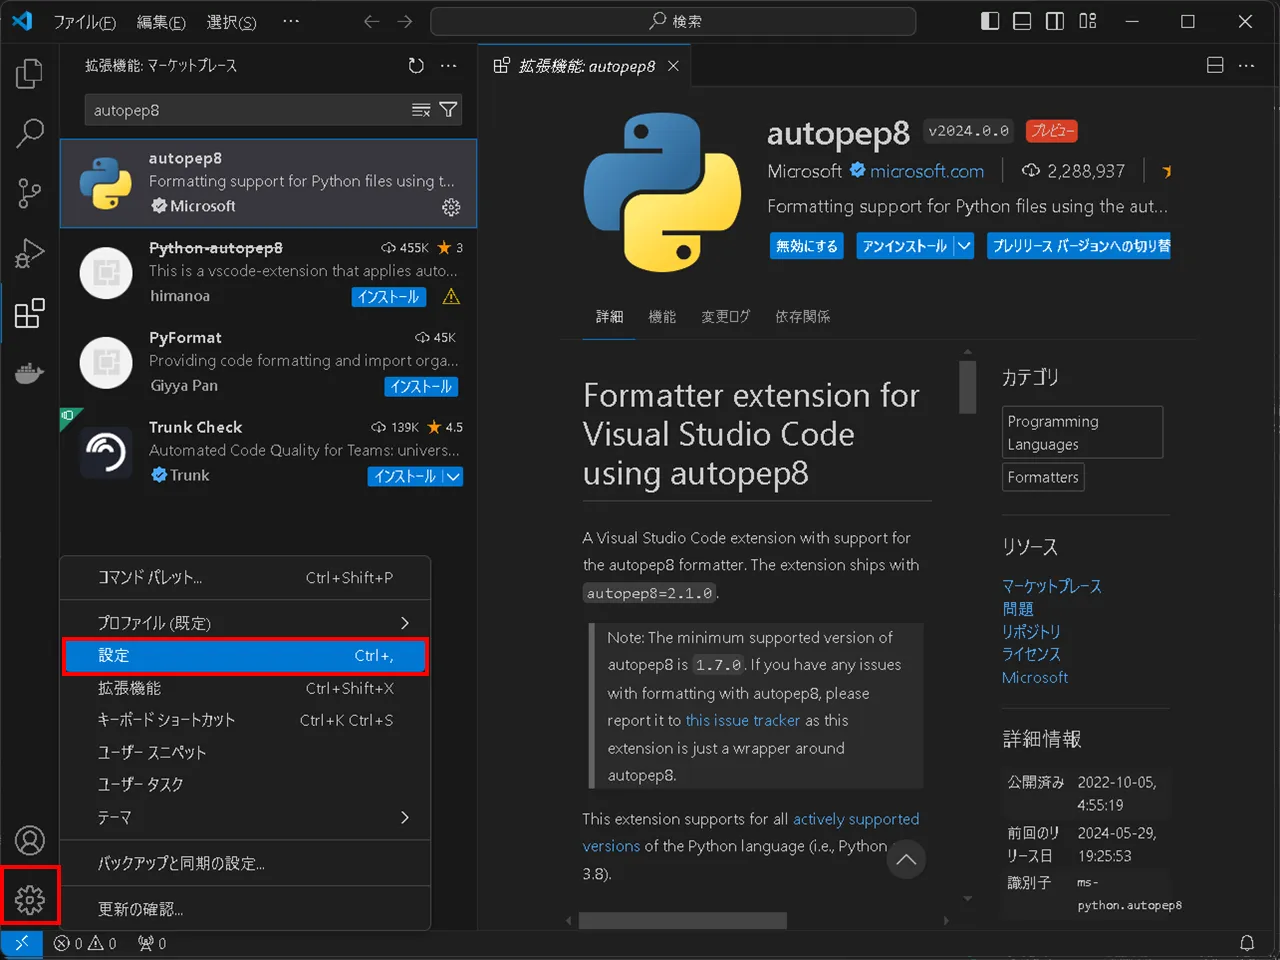Open the Accounts icon

click(x=29, y=840)
